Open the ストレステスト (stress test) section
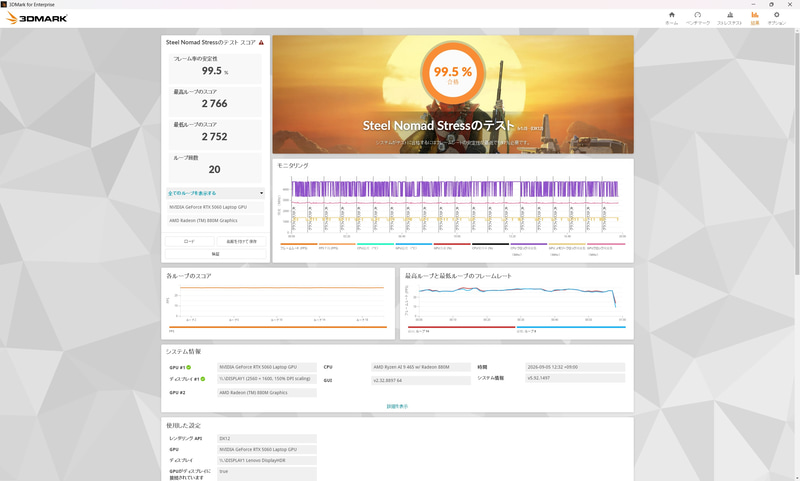Image resolution: width=800 pixels, height=481 pixels. (730, 18)
